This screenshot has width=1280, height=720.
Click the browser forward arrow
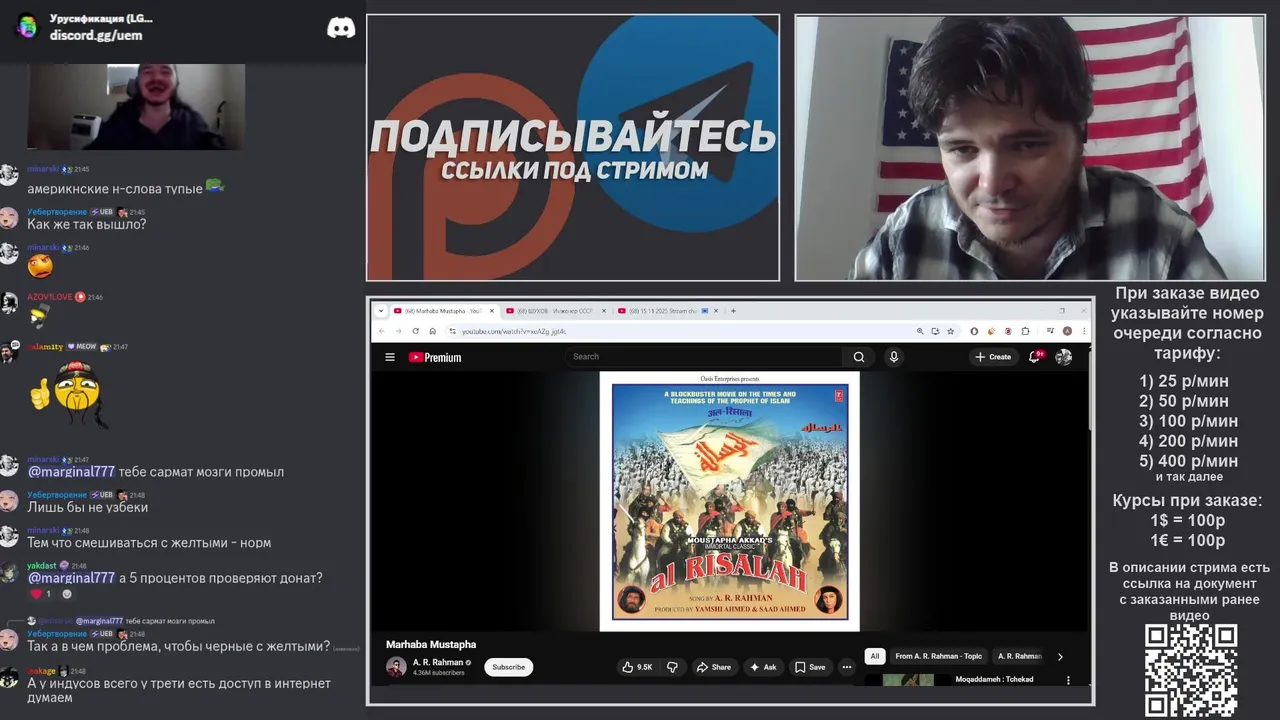(x=398, y=331)
